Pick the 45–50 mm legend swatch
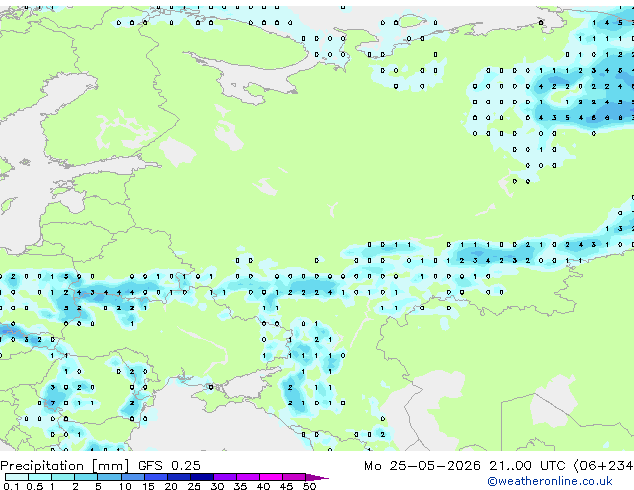The height and width of the screenshot is (490, 634). [x=294, y=477]
